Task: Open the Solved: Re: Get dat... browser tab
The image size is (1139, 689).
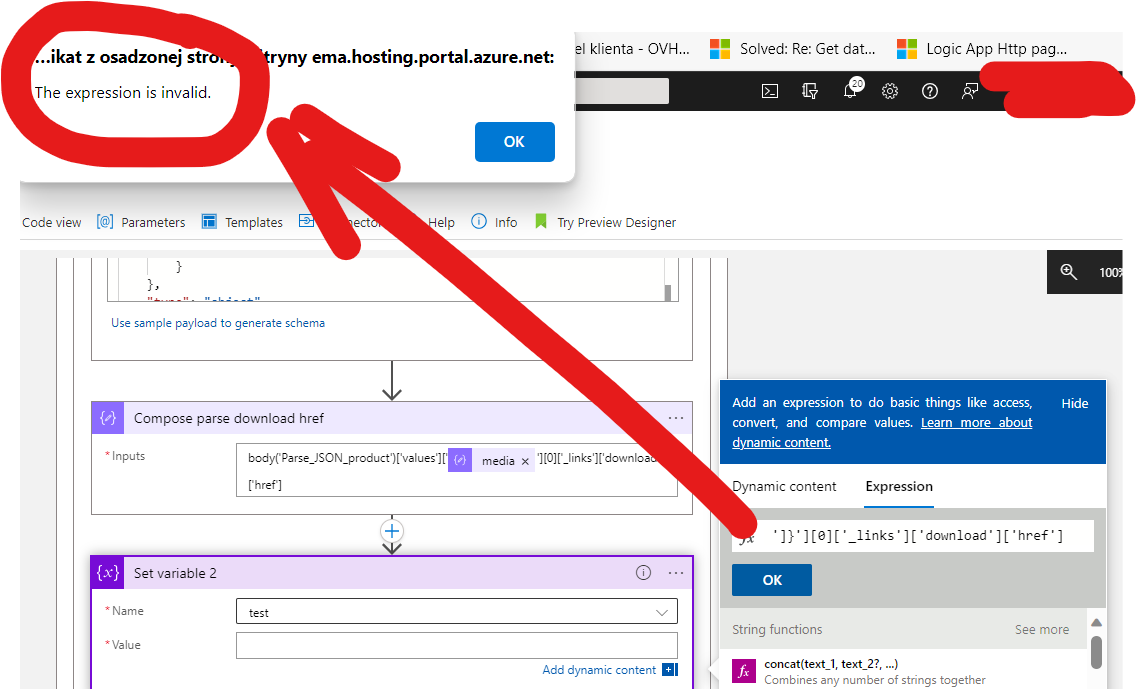Action: pos(793,49)
